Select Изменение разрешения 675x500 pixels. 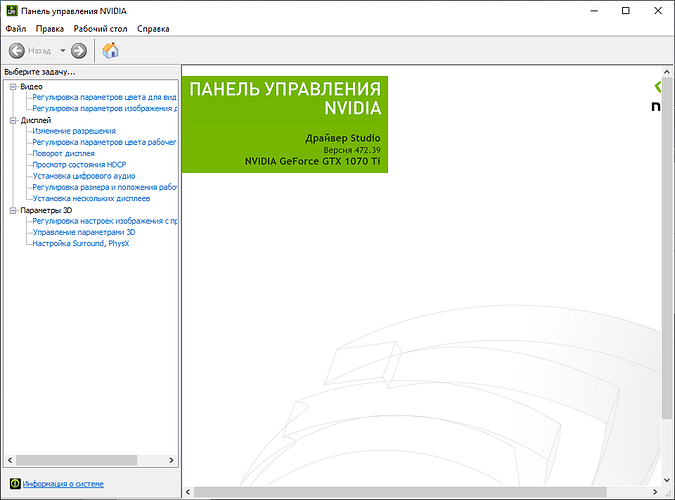pyautogui.click(x=74, y=131)
